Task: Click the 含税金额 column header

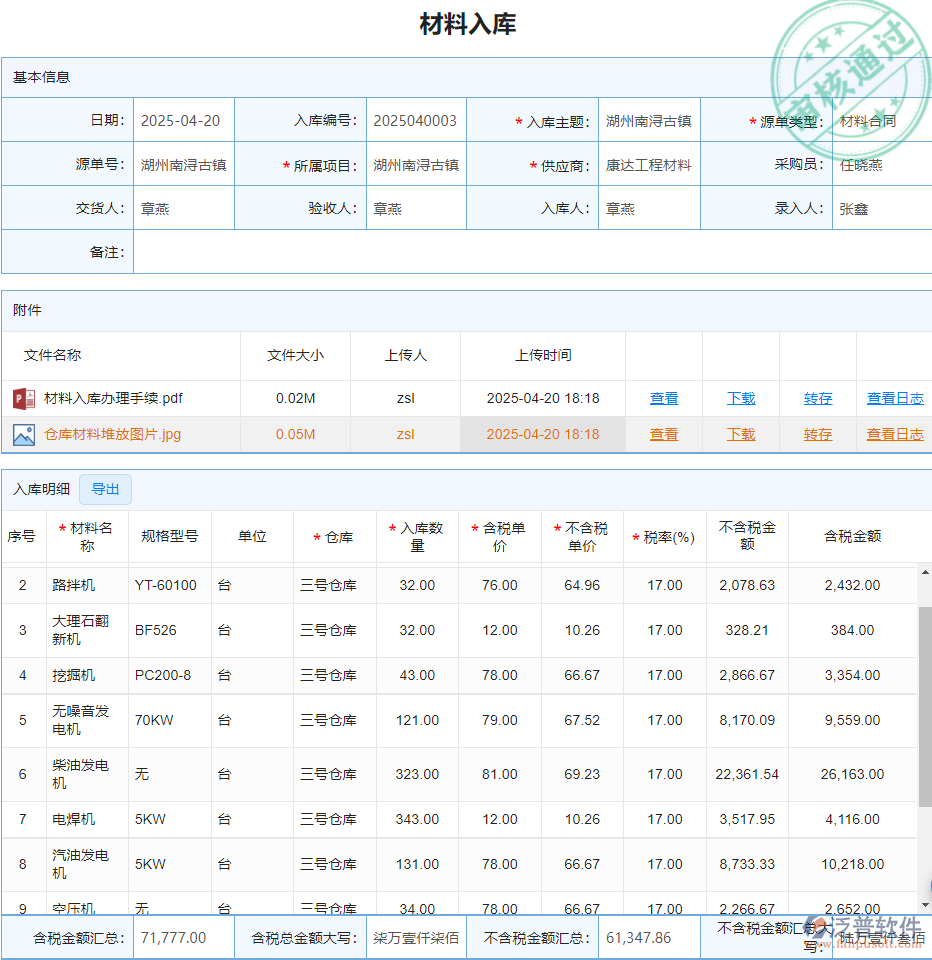Action: (852, 536)
